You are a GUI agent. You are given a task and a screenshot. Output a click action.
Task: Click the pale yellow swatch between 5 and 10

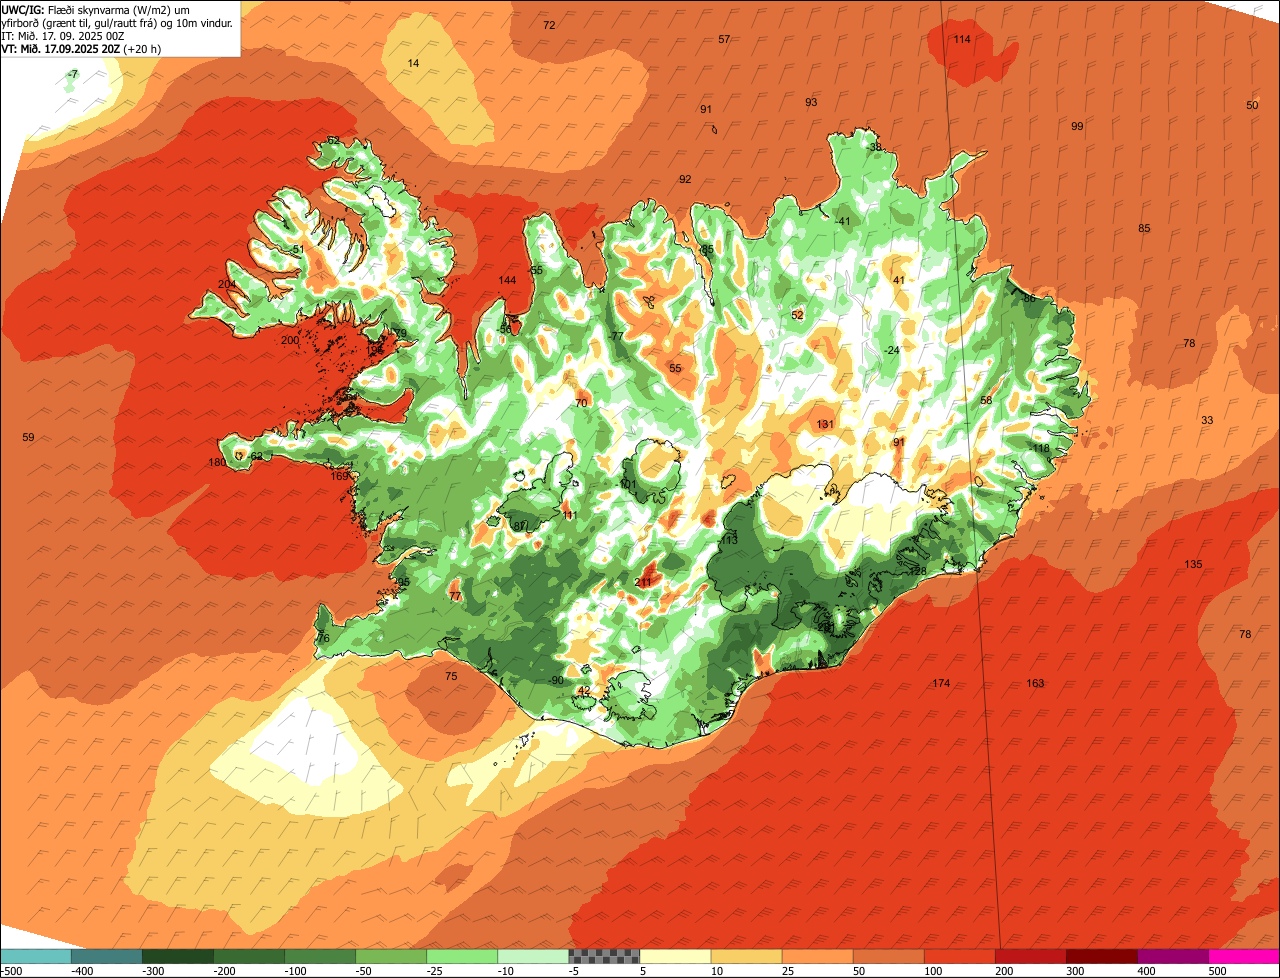click(675, 956)
